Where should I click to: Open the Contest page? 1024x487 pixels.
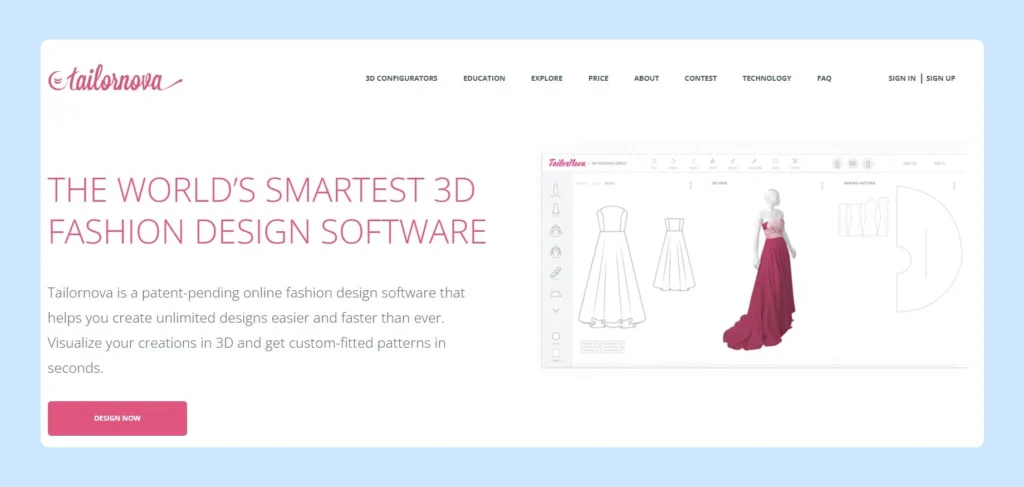(701, 78)
